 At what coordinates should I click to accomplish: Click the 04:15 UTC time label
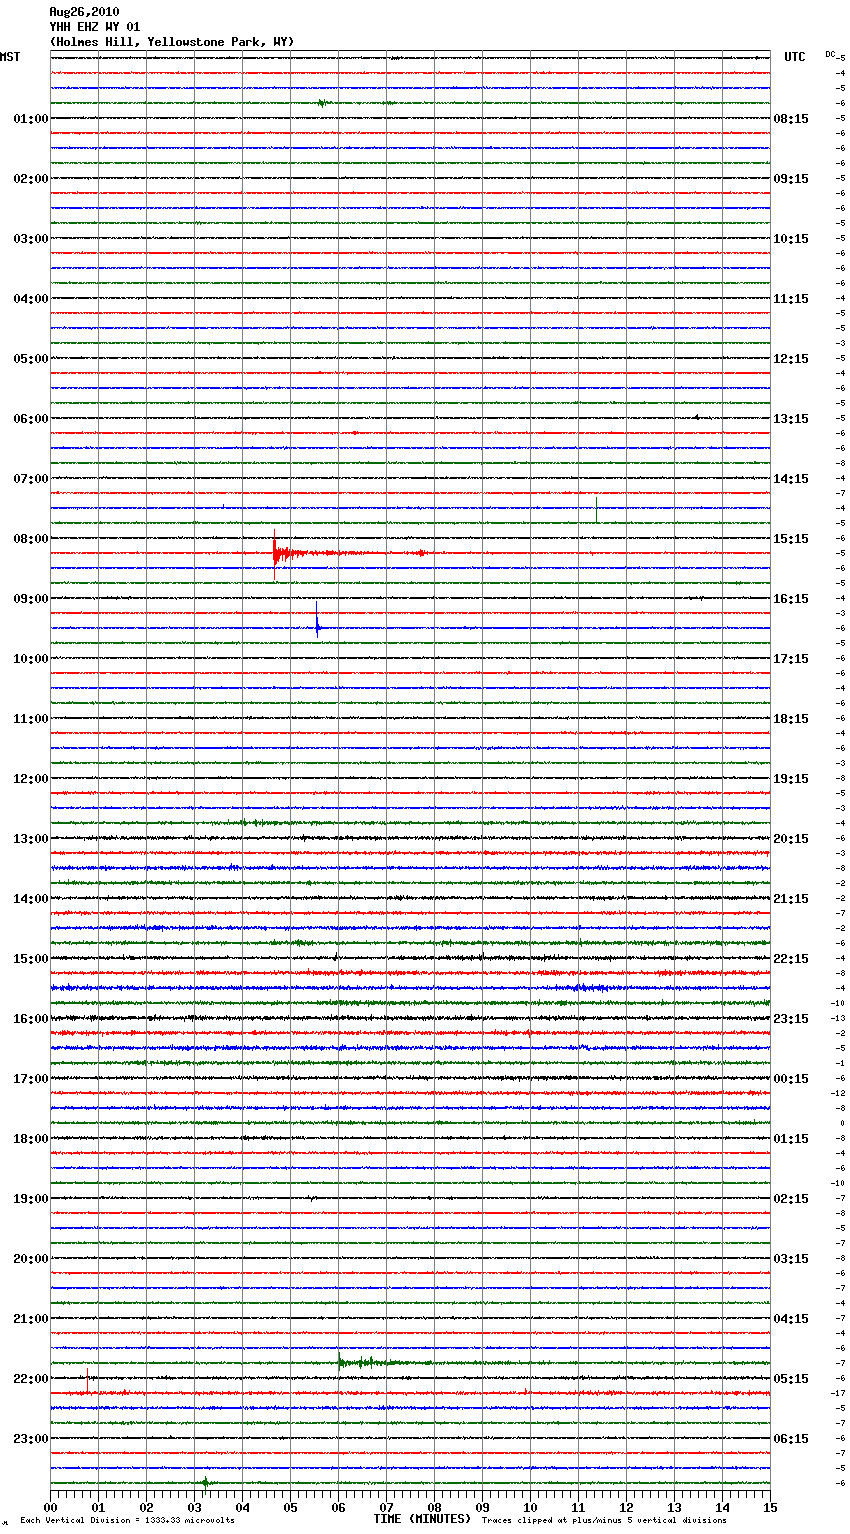pos(791,1319)
